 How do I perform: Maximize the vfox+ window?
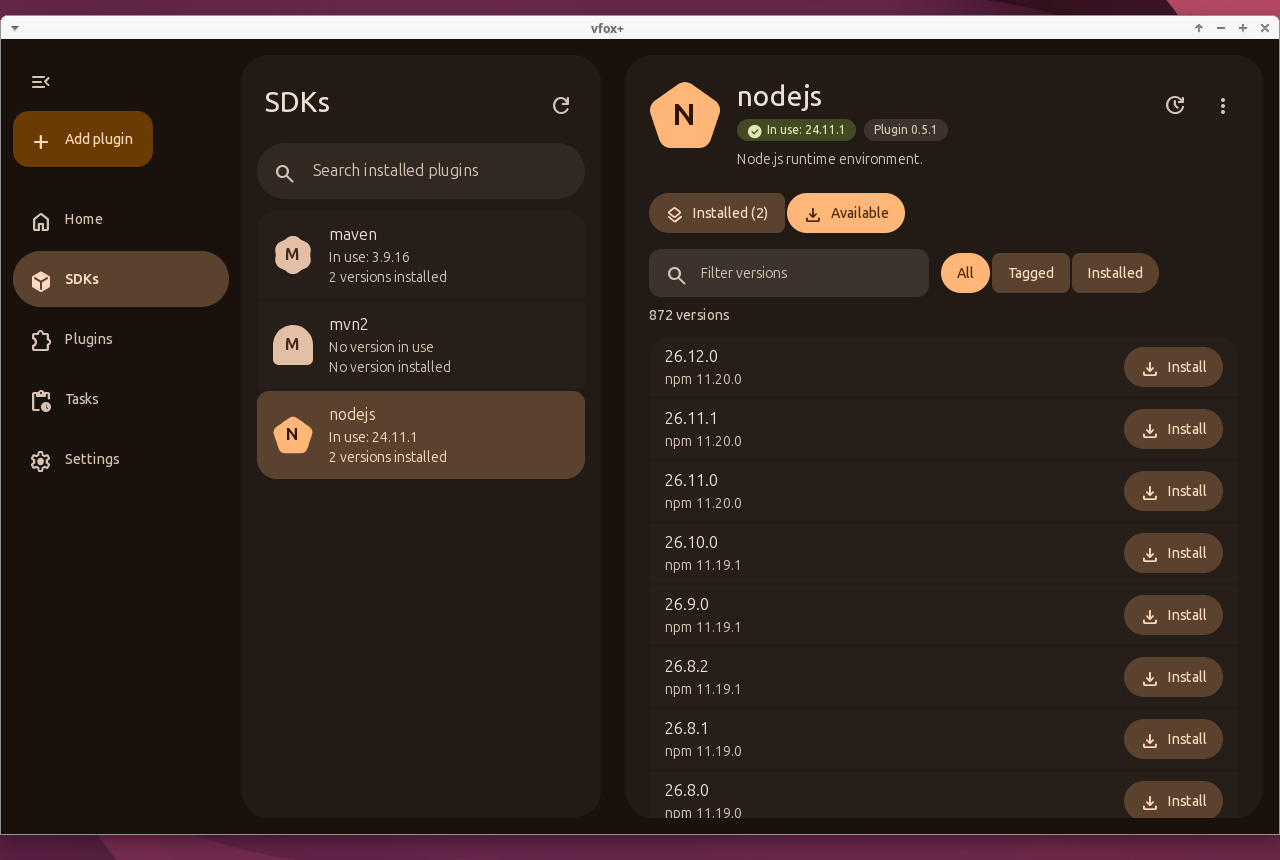click(1243, 28)
